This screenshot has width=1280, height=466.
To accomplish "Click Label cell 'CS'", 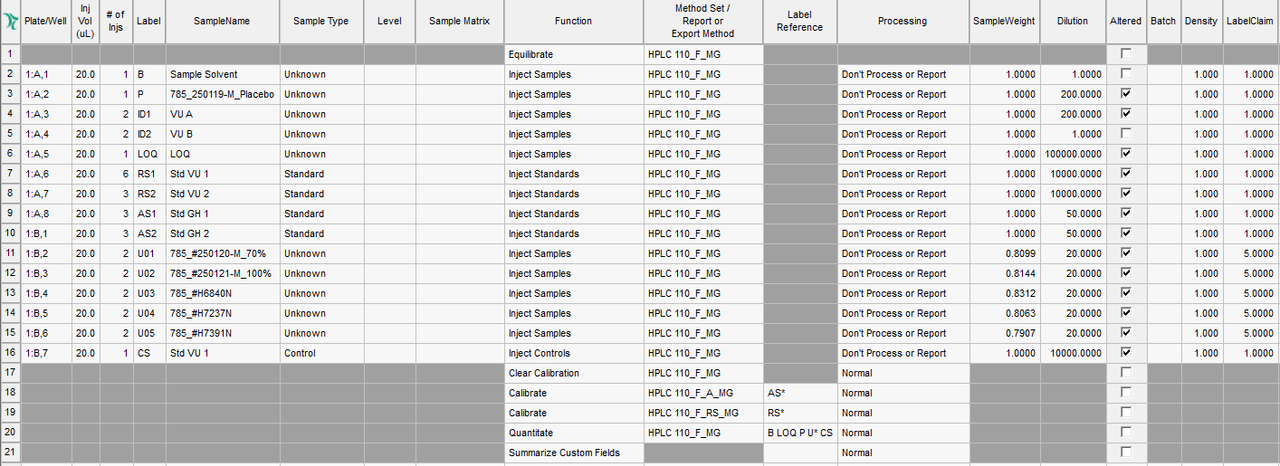I will (149, 353).
